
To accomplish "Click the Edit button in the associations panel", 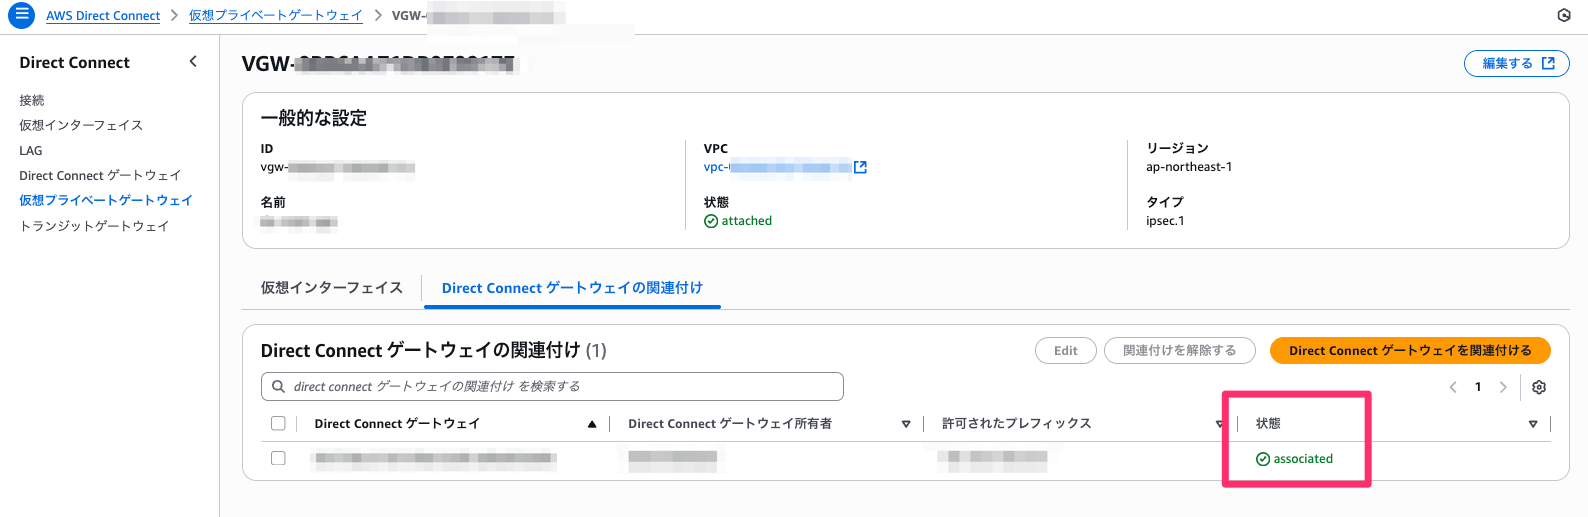I will pos(1066,351).
